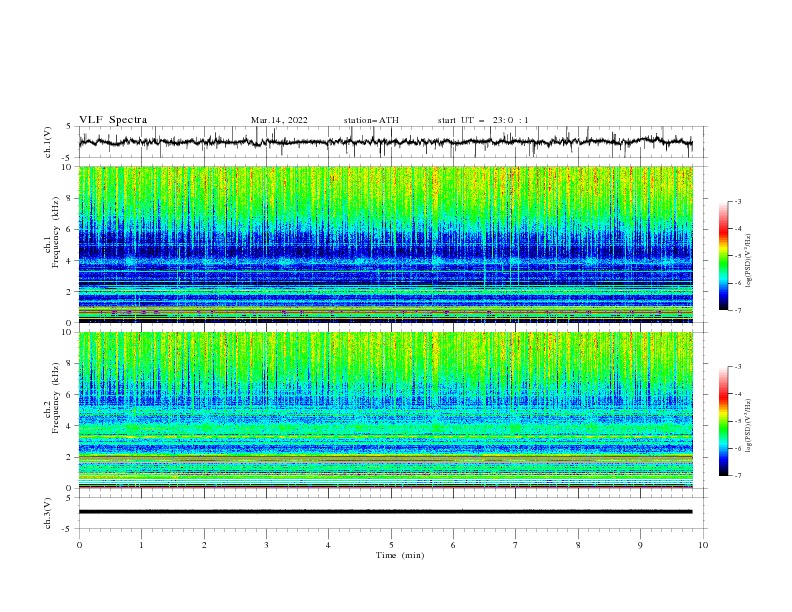Click the "-3" tick on ch.1 color bar

click(737, 201)
